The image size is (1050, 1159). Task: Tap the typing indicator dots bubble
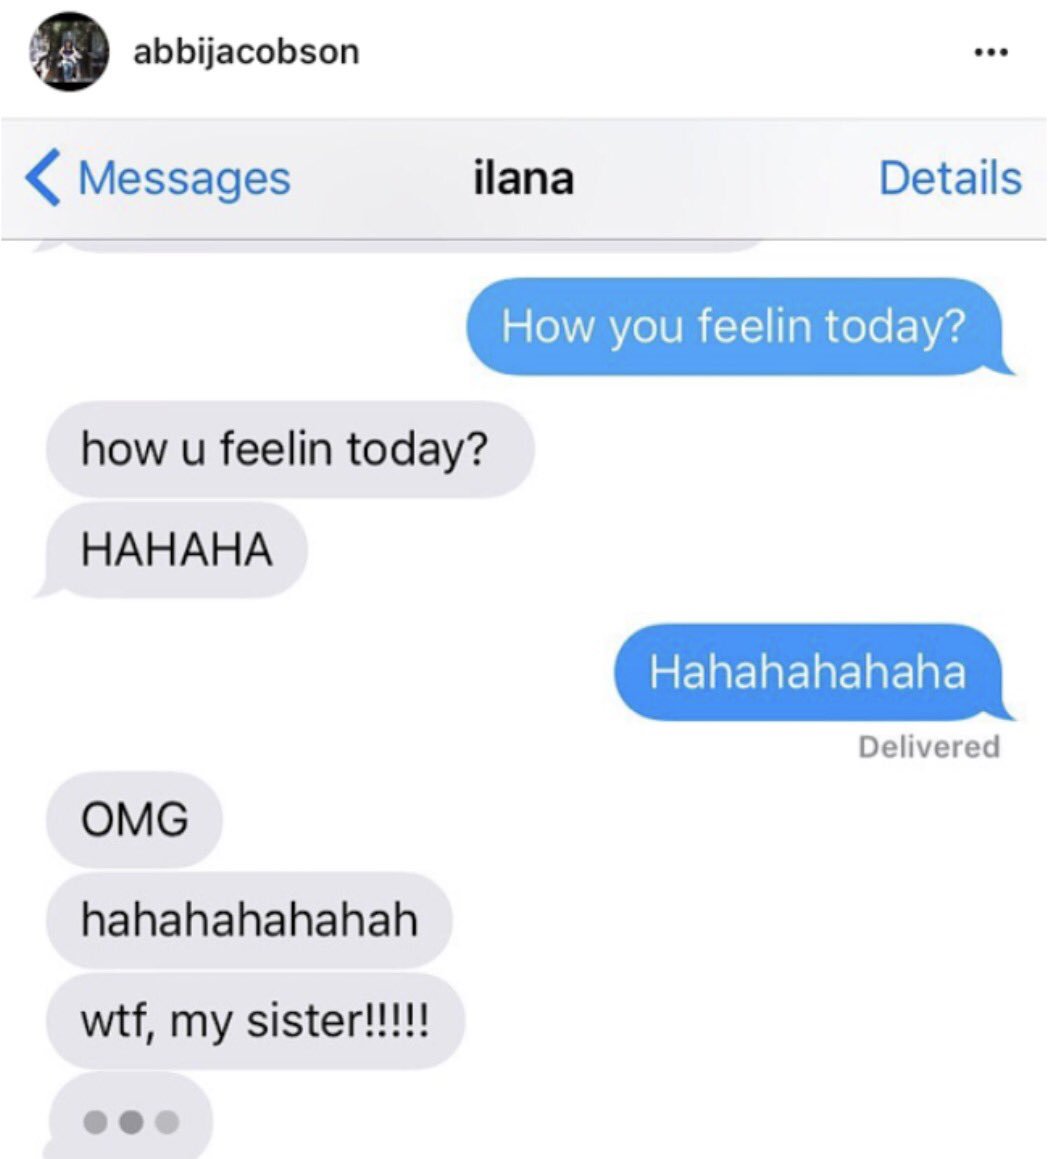(130, 1118)
